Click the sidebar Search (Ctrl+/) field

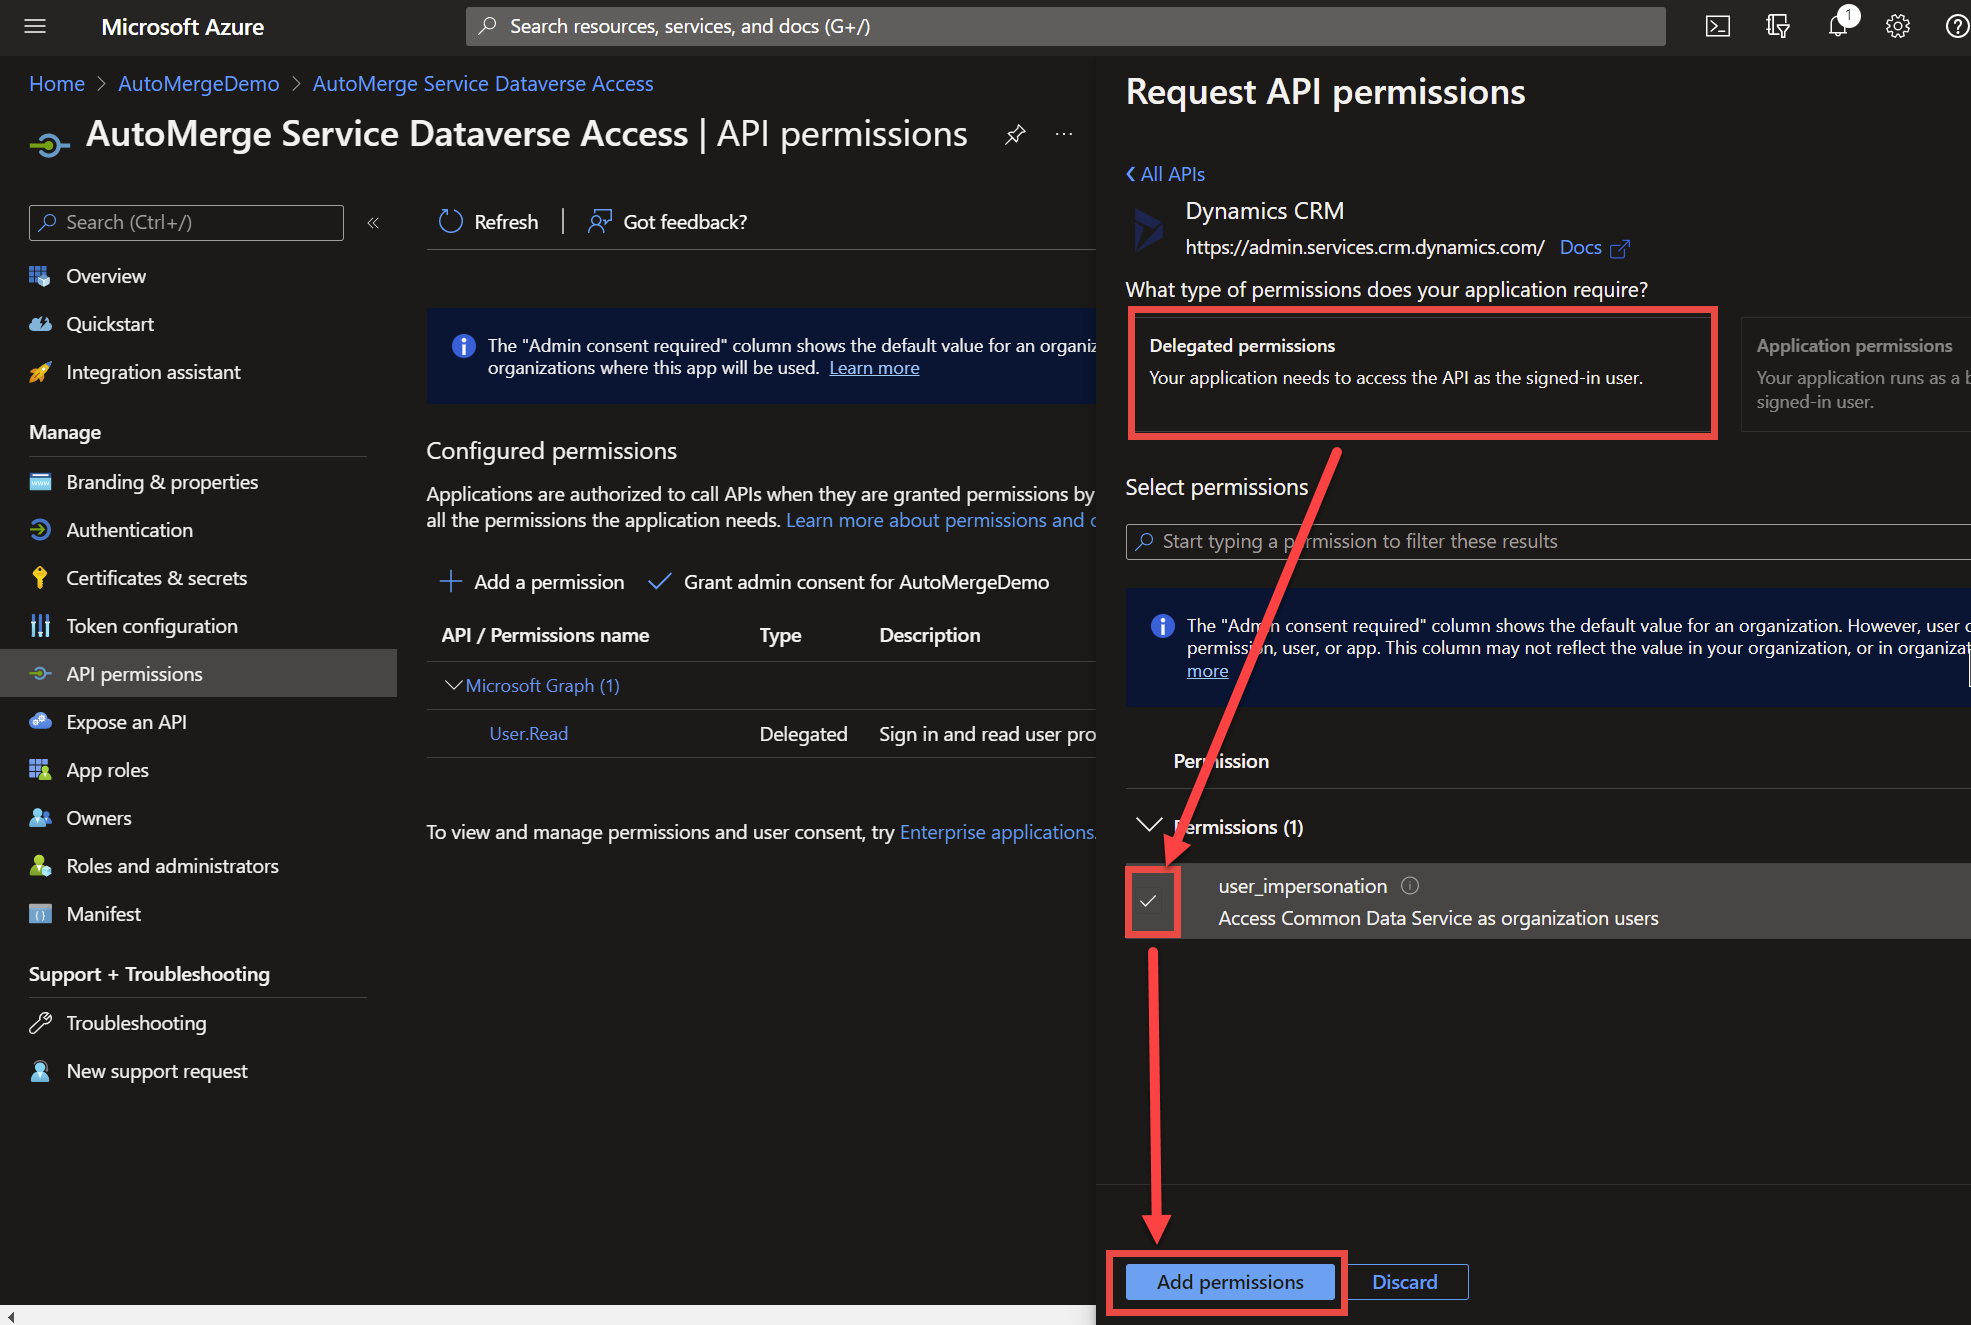pyautogui.click(x=186, y=223)
